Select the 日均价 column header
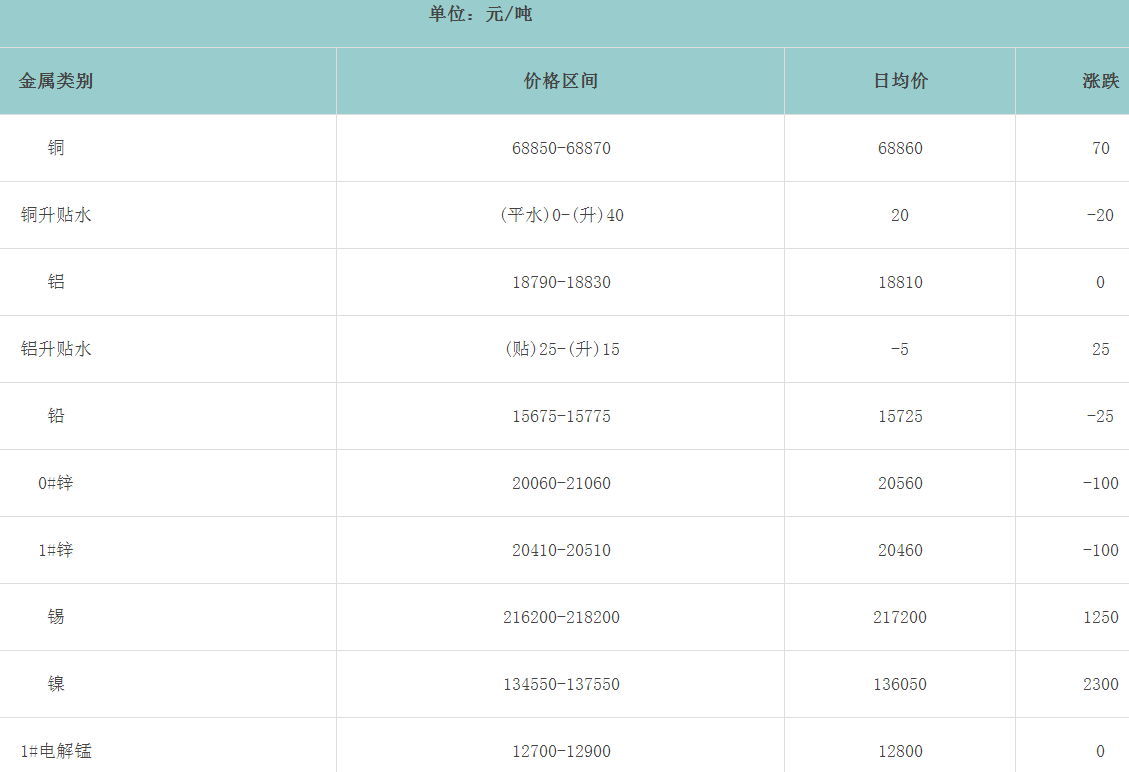Viewport: 1129px width, 772px height. [900, 81]
